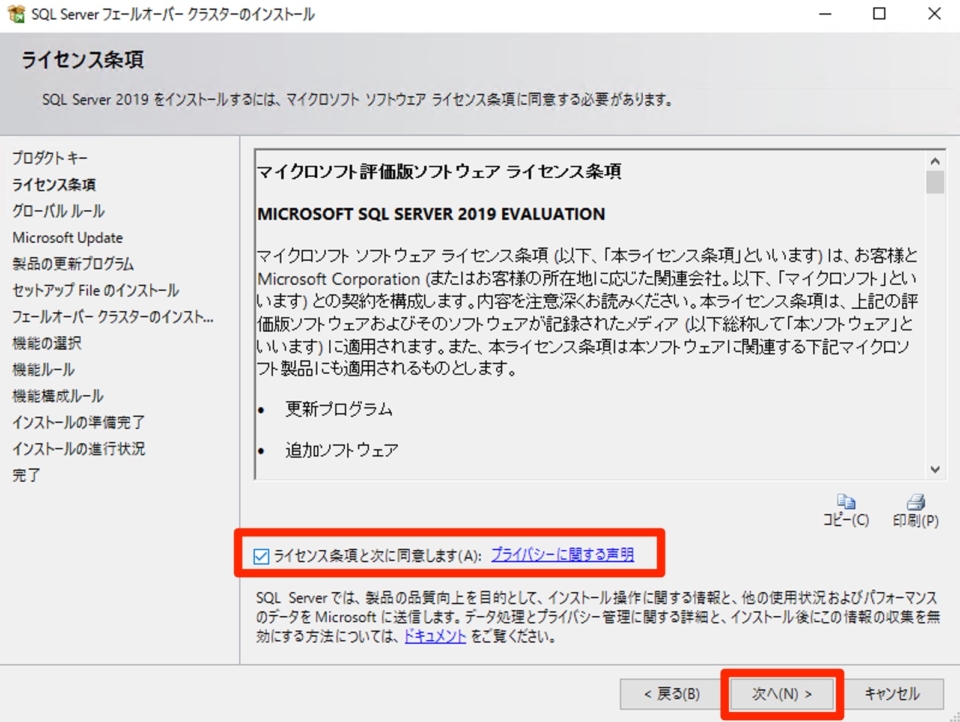Select the 製品の更新プログラム step
The height and width of the screenshot is (722, 960).
coord(73,264)
